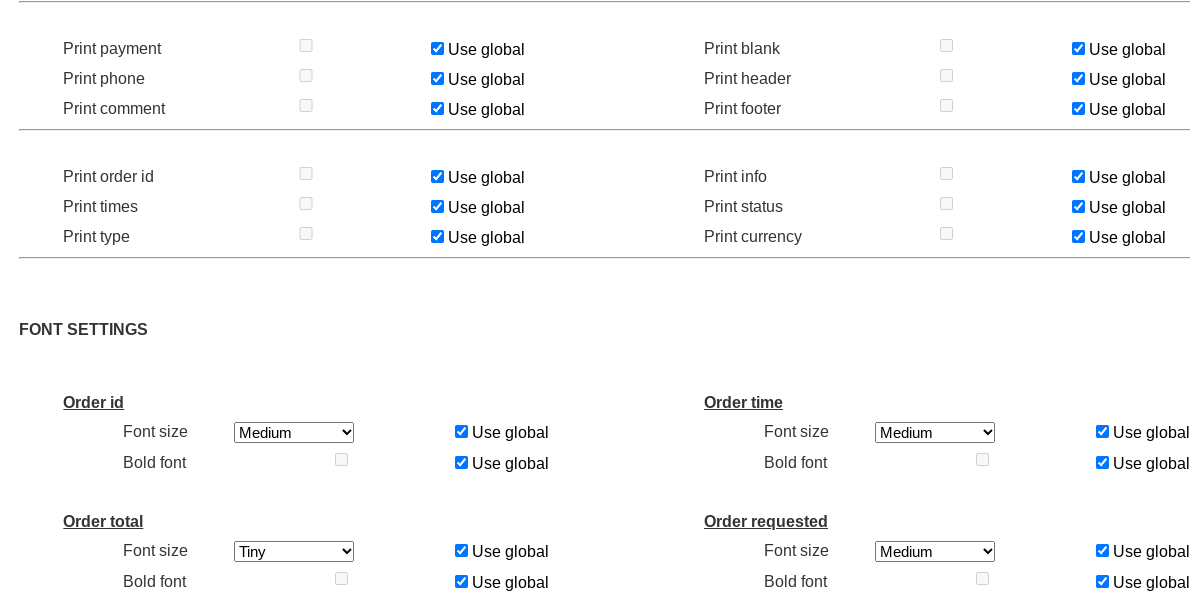Toggle Use global for Order time font size
The width and height of the screenshot is (1190, 606).
coord(1102,432)
